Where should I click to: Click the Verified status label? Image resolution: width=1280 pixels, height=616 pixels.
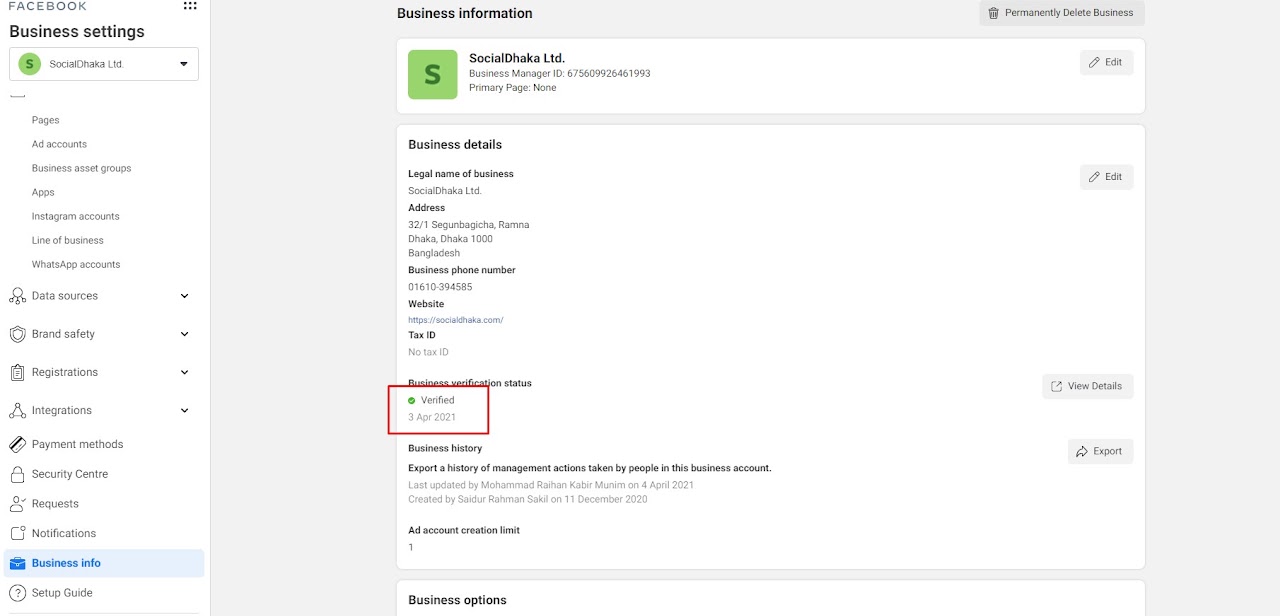tap(437, 400)
